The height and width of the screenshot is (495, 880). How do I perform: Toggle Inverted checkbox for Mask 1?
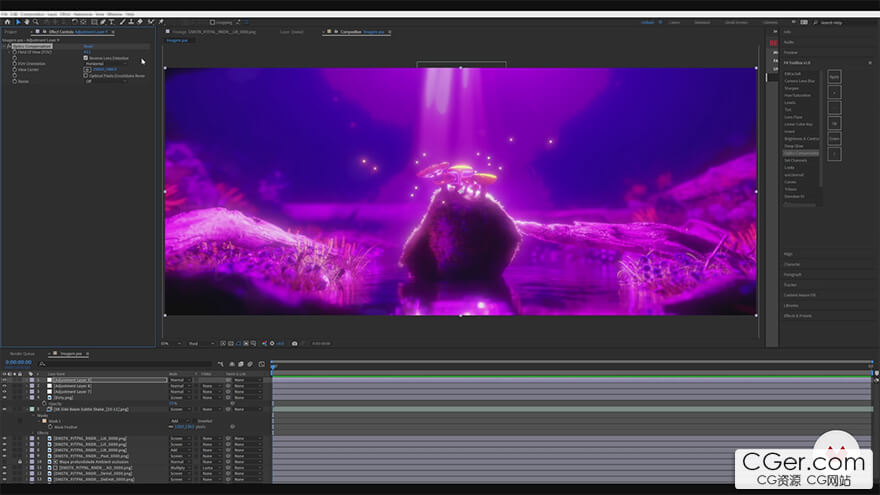(195, 421)
